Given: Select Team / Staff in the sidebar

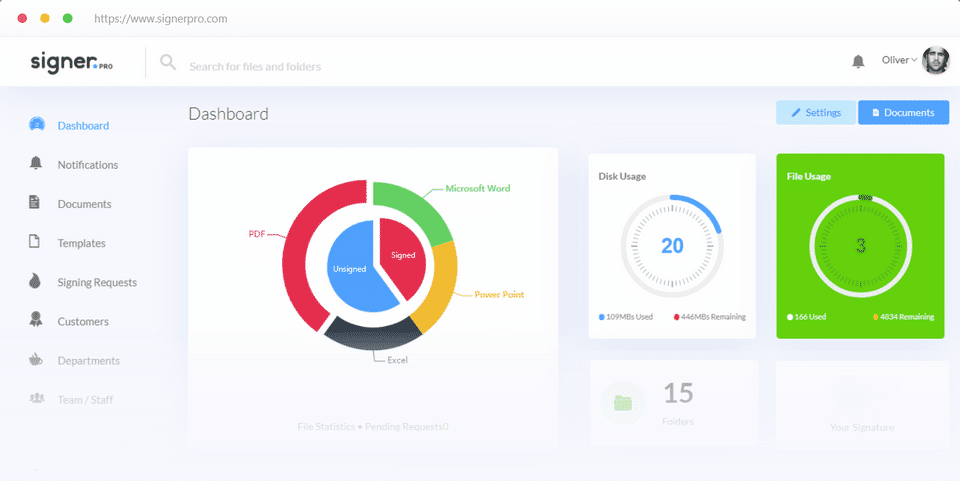Looking at the screenshot, I should point(85,400).
